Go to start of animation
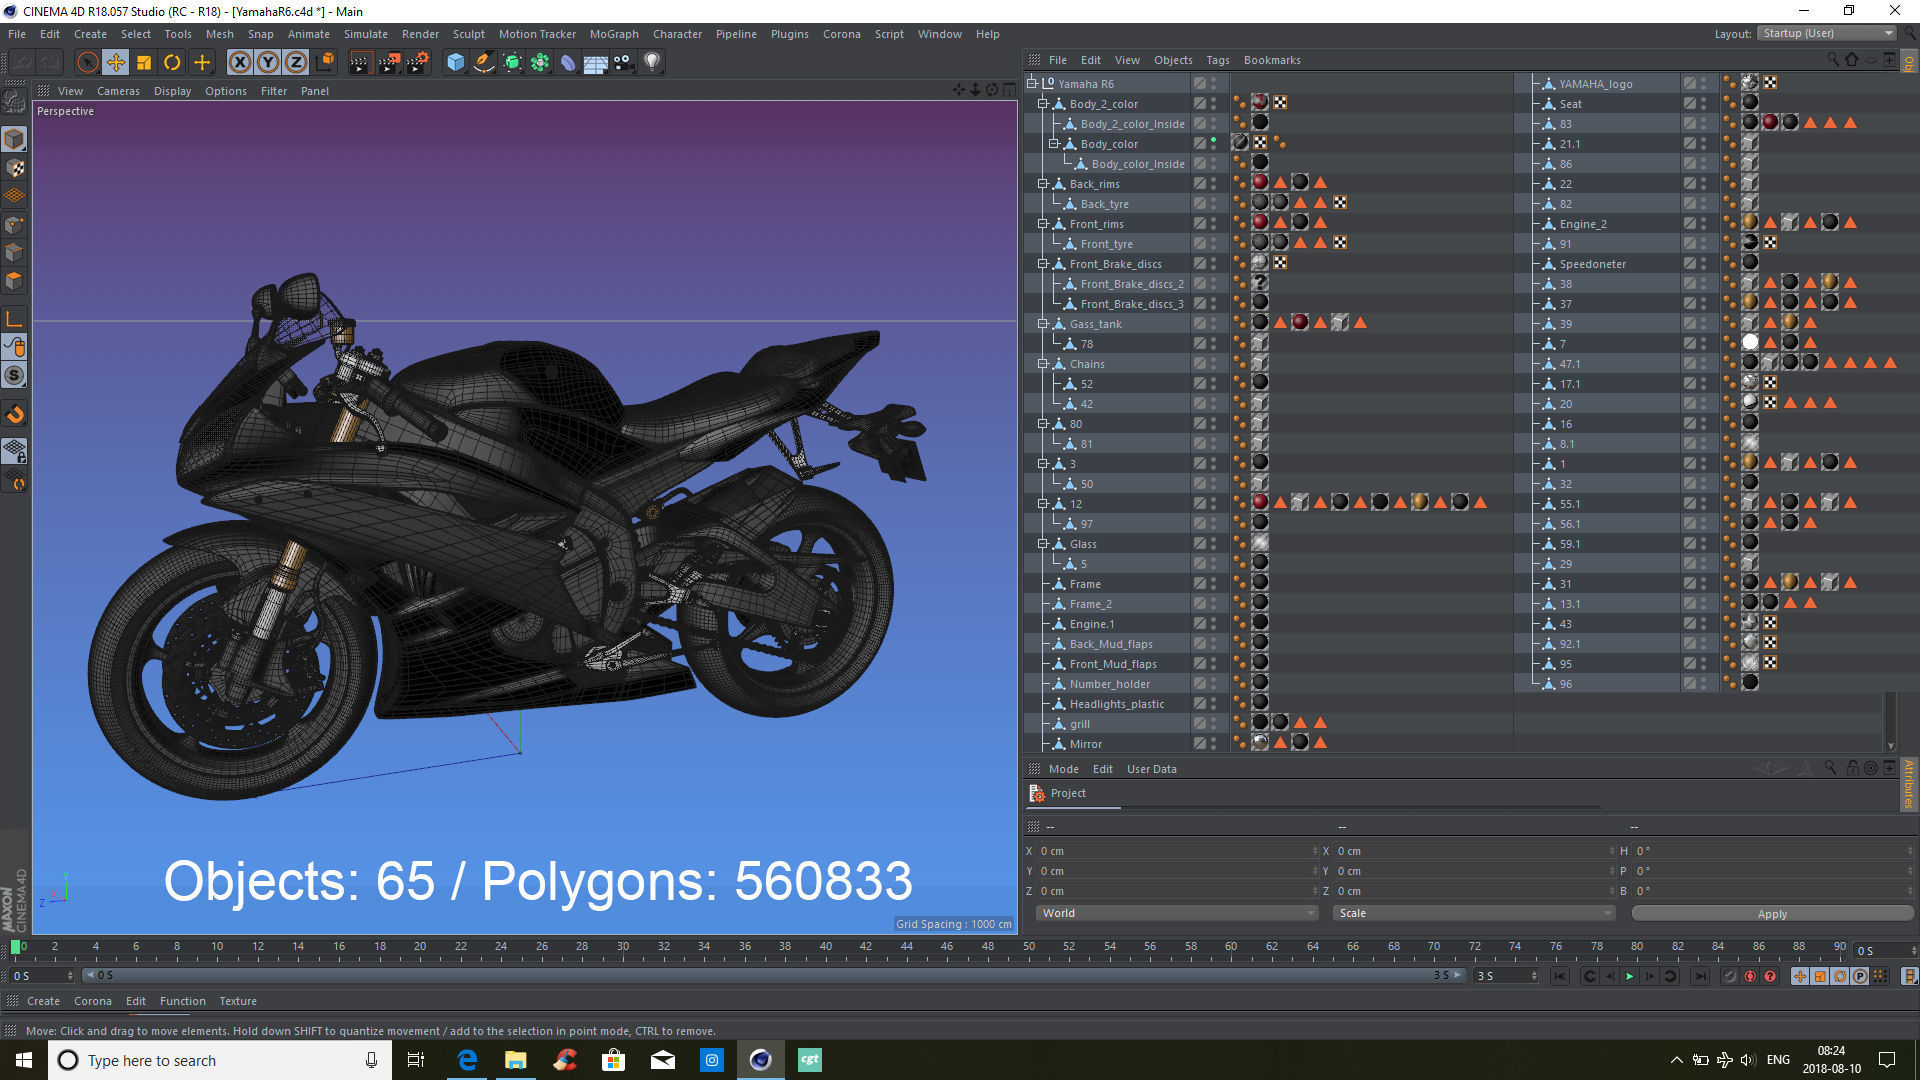The image size is (1920, 1080). [x=1560, y=976]
